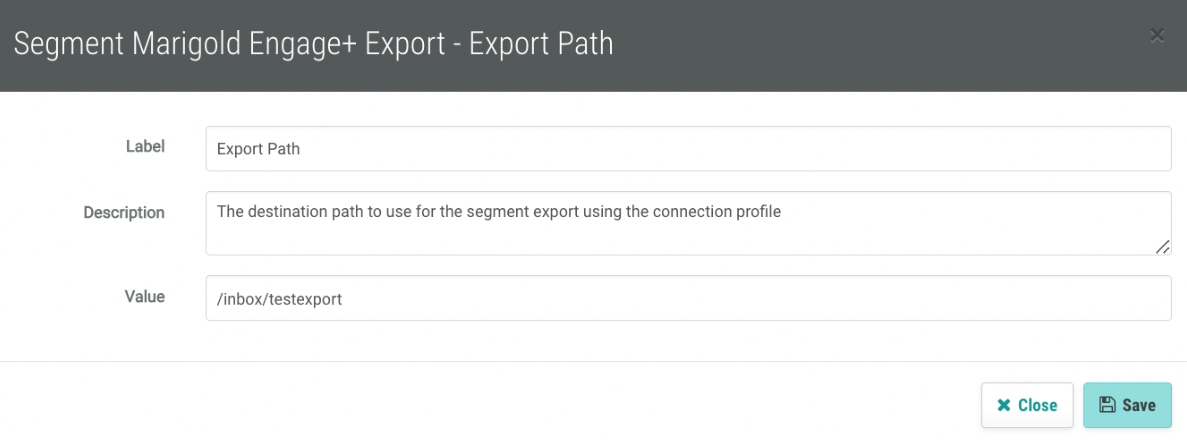This screenshot has height=443, width=1187.
Task: Click the "Description" field caption
Action: [x=124, y=212]
